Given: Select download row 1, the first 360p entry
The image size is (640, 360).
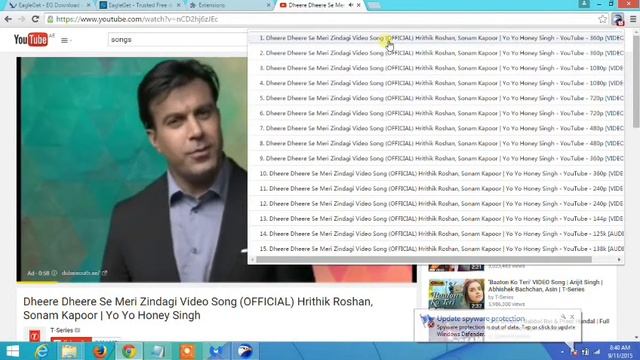Looking at the screenshot, I should (436, 38).
